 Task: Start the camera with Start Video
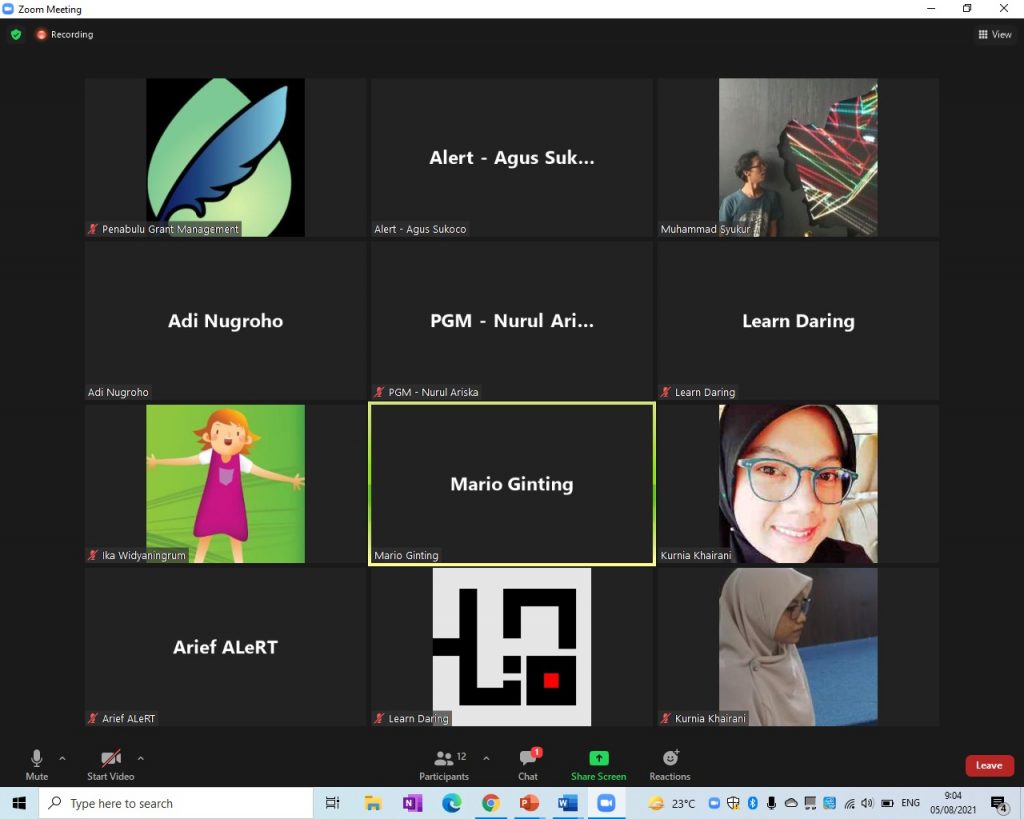click(110, 765)
